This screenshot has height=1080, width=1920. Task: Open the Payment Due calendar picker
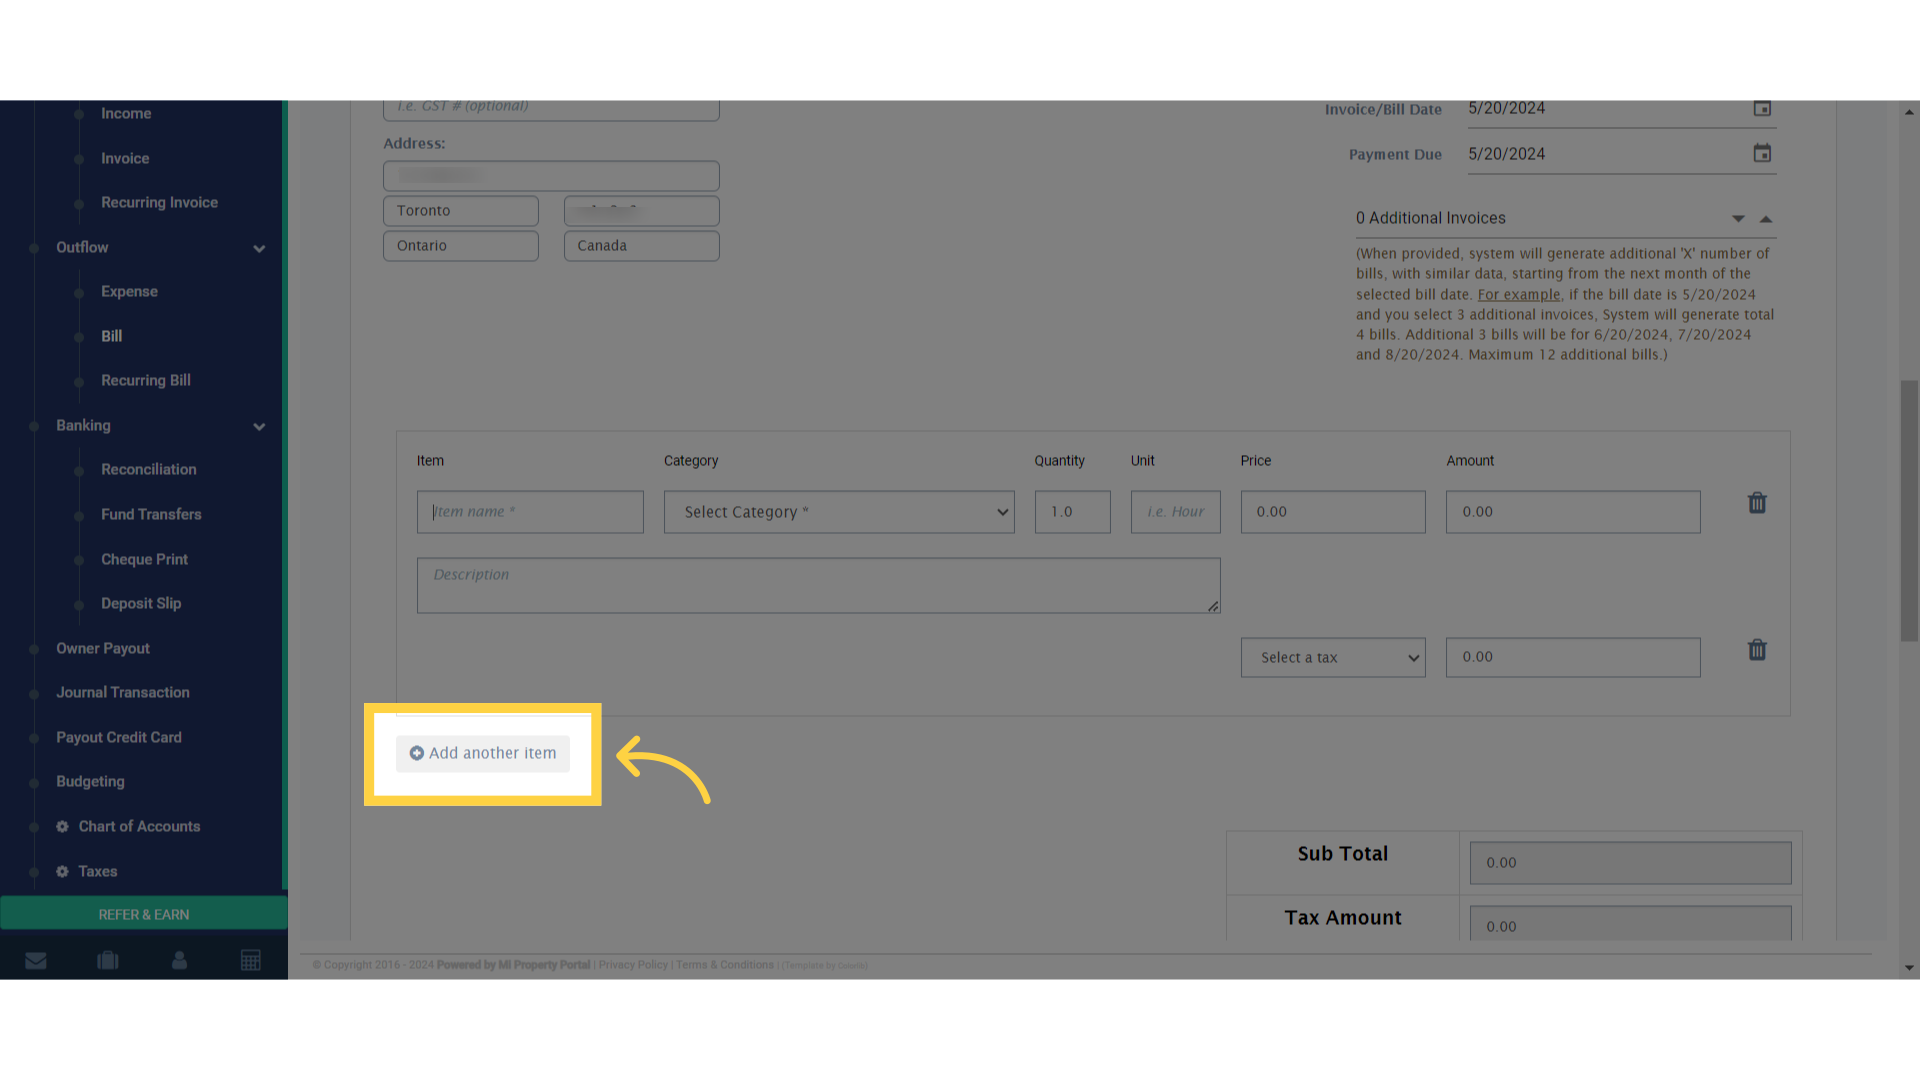(x=1762, y=153)
